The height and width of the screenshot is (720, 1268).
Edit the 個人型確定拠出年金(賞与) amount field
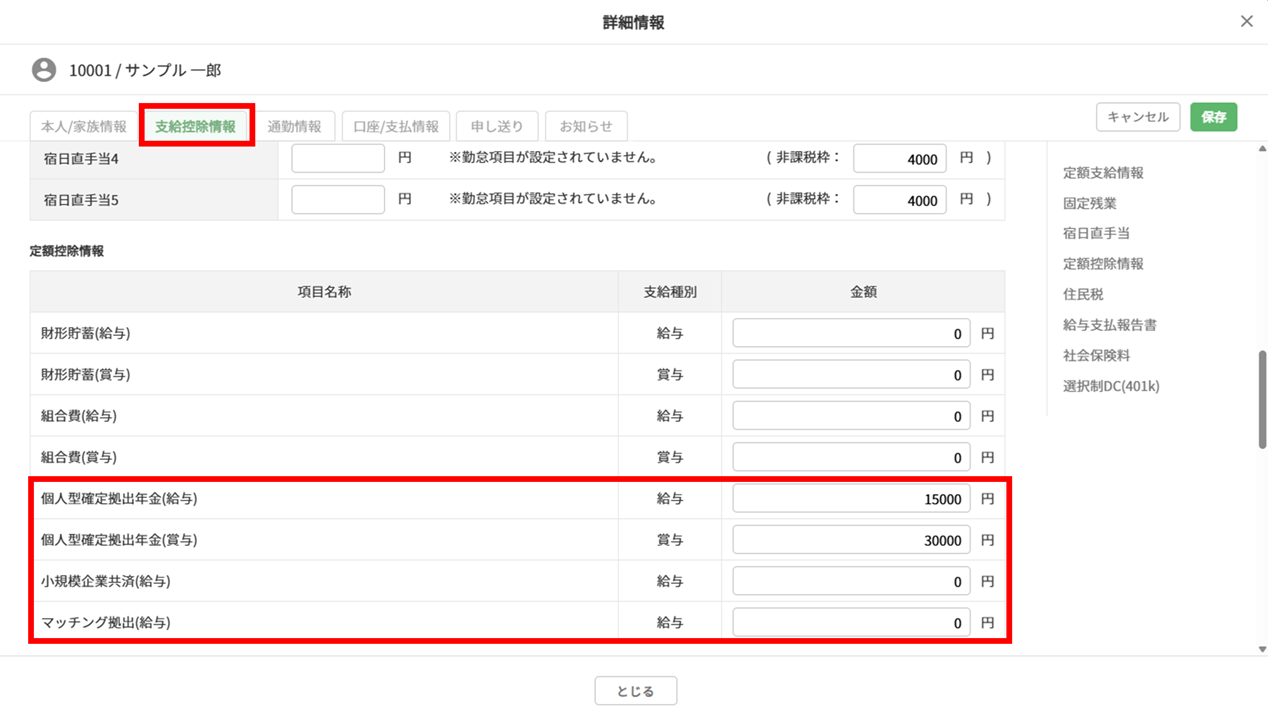850,540
